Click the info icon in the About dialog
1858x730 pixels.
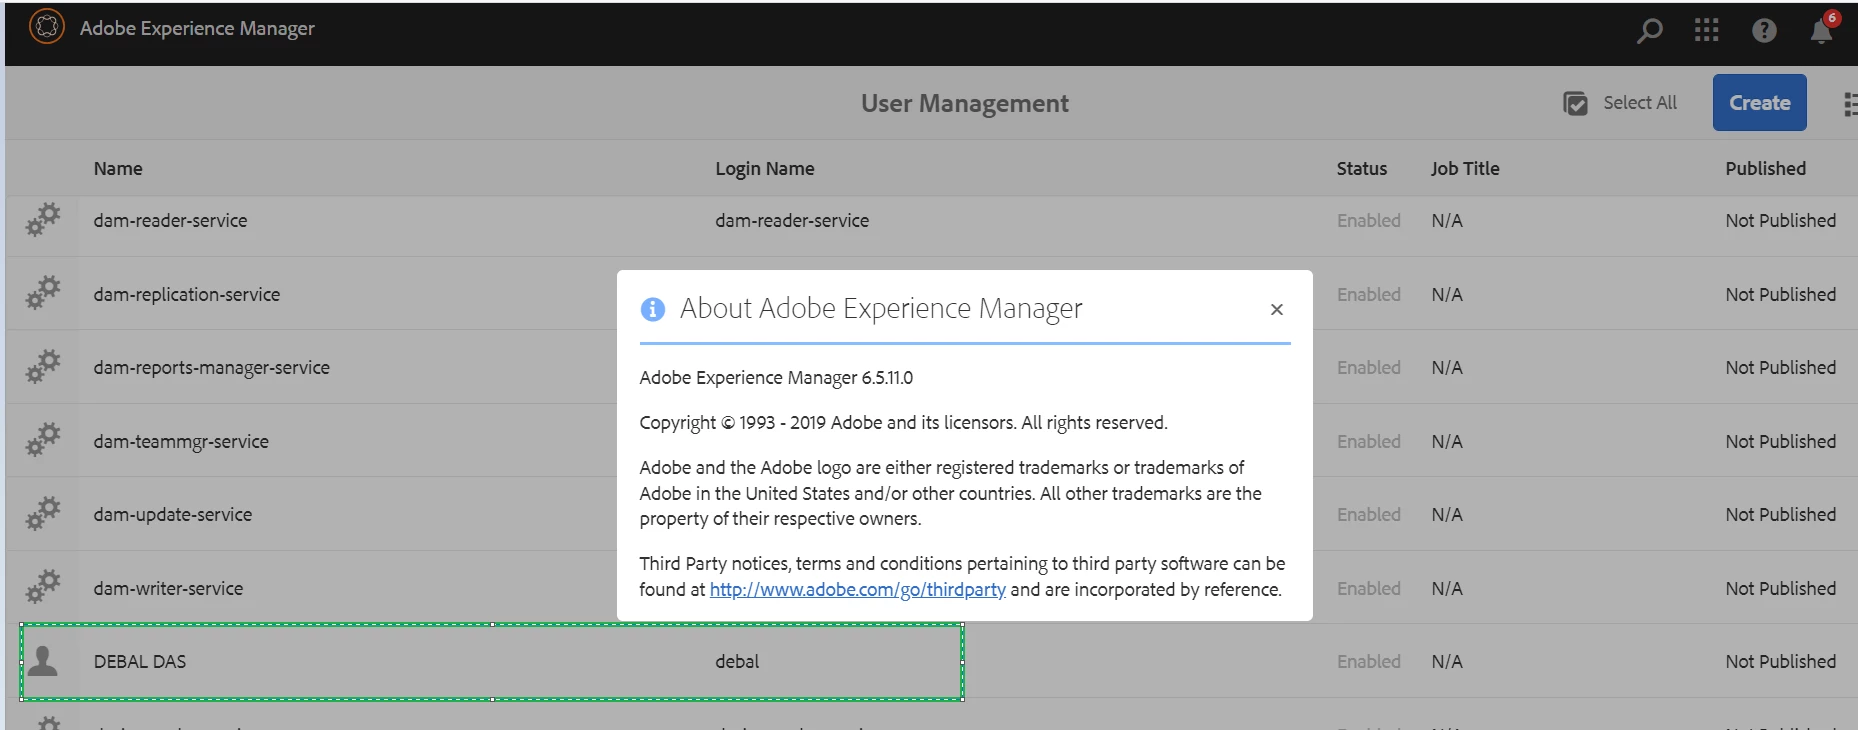pos(652,309)
